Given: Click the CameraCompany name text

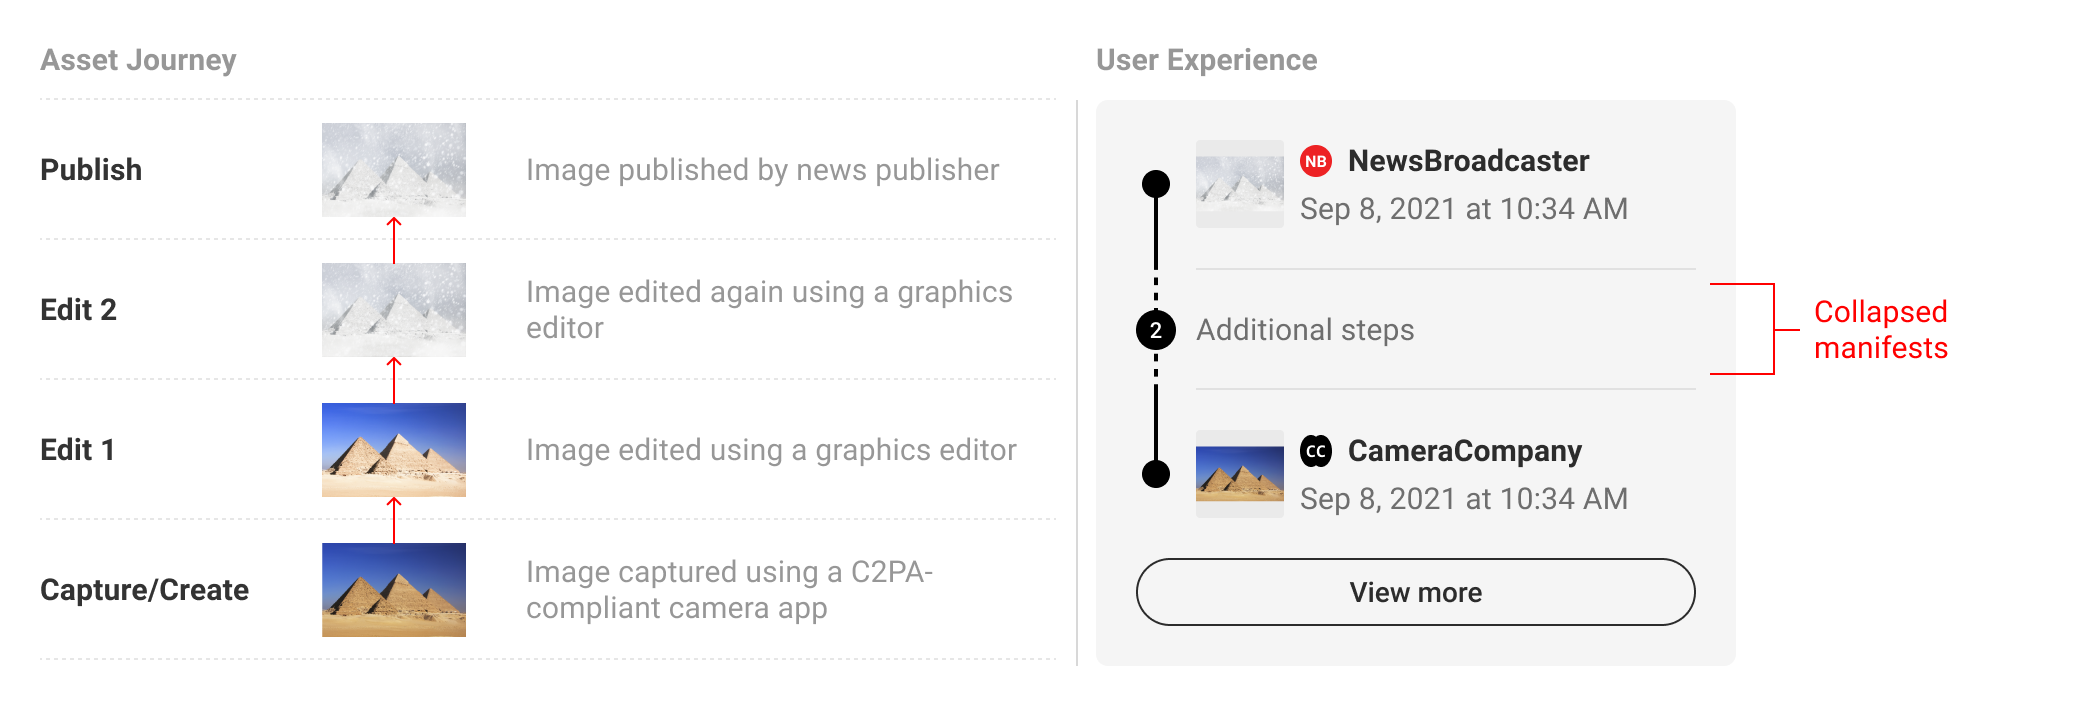Looking at the screenshot, I should [1465, 451].
